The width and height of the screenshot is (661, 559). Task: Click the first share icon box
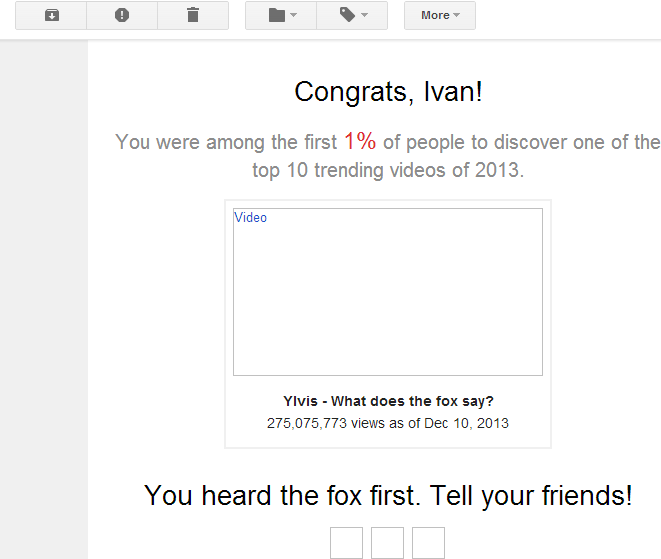tap(347, 543)
